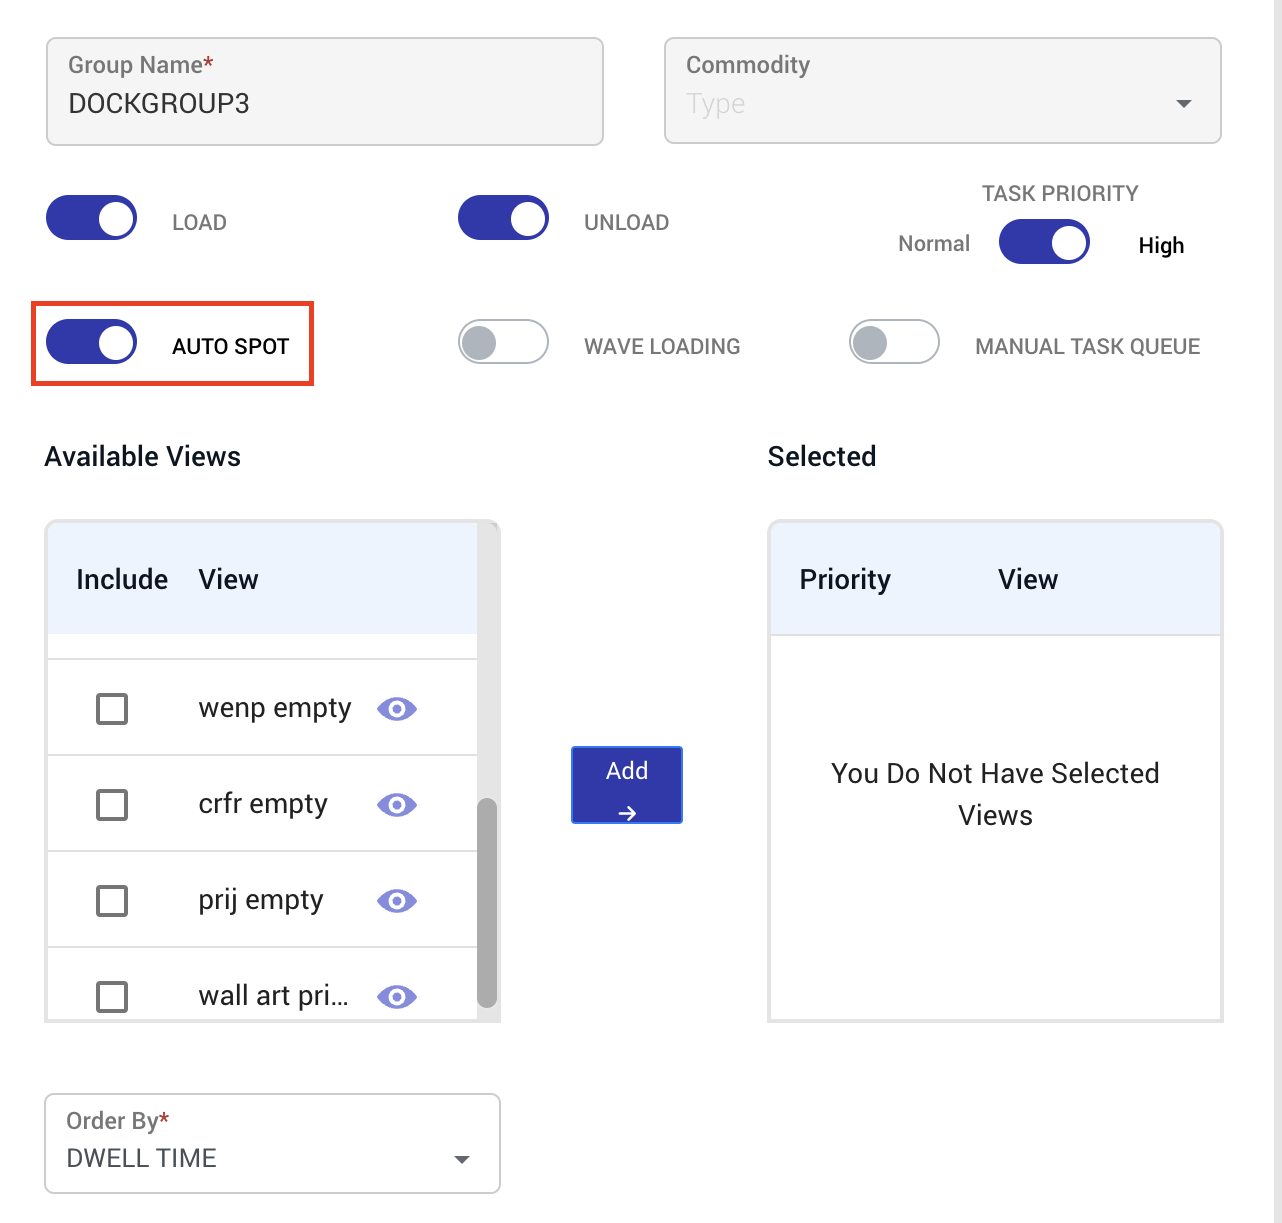Image resolution: width=1282 pixels, height=1223 pixels.
Task: Preview the prij empty view eye icon
Action: pyautogui.click(x=397, y=901)
